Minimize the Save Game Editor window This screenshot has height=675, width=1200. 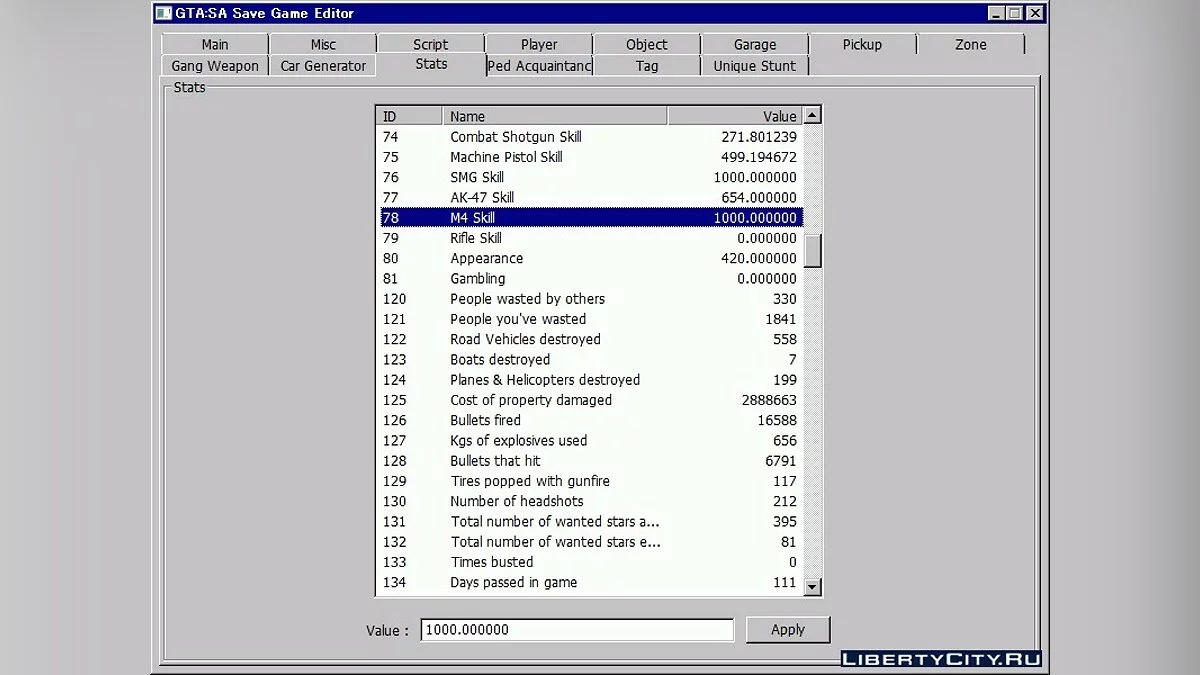tap(996, 13)
